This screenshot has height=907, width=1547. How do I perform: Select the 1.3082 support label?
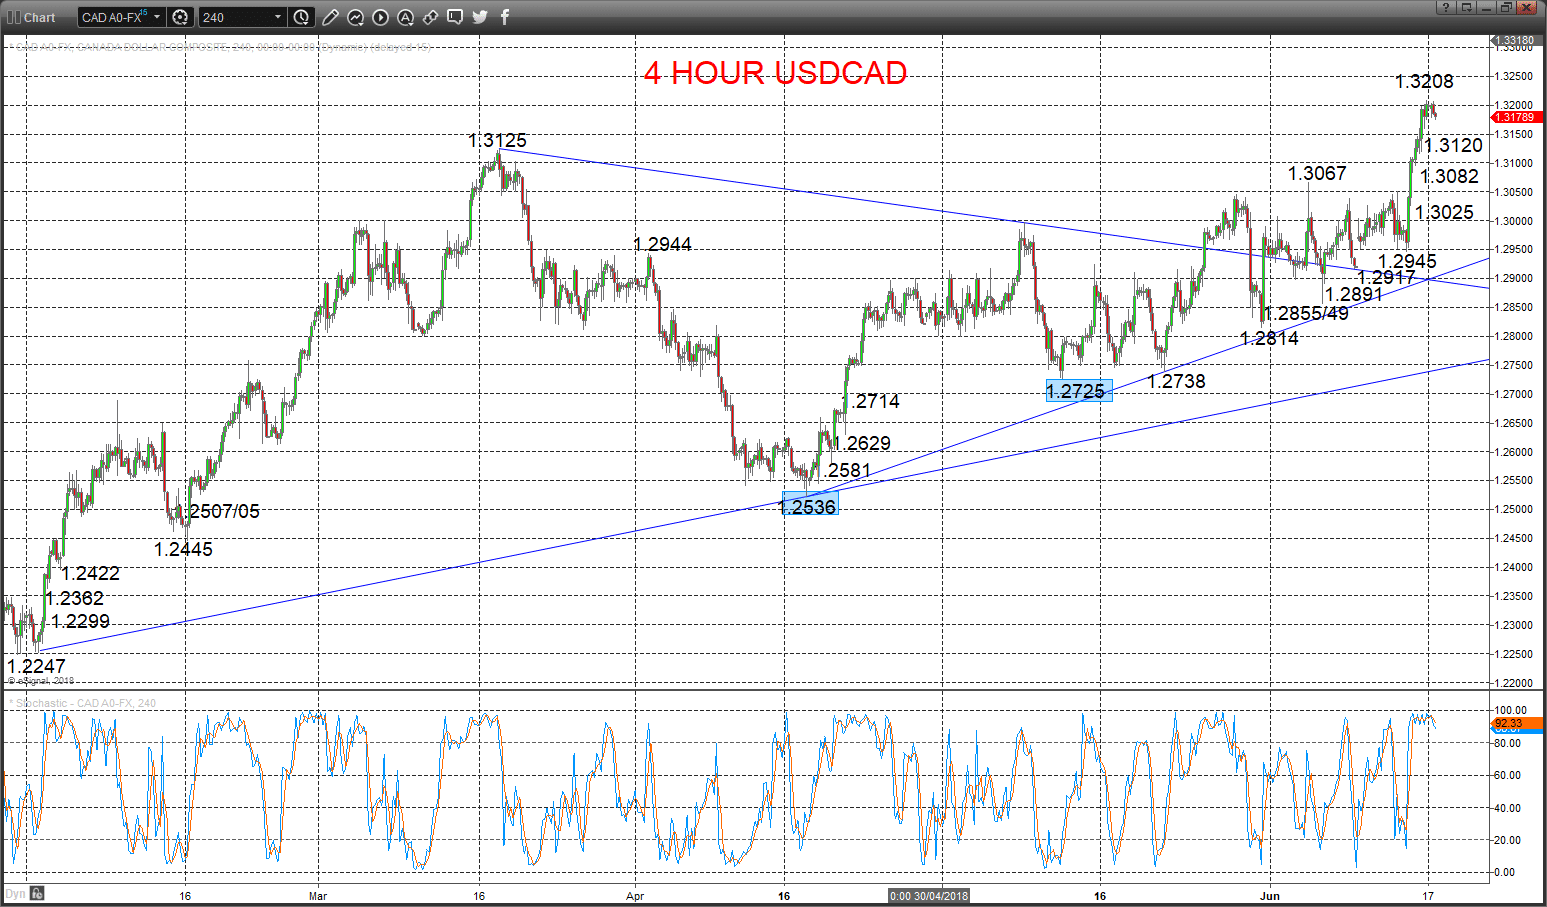point(1449,176)
